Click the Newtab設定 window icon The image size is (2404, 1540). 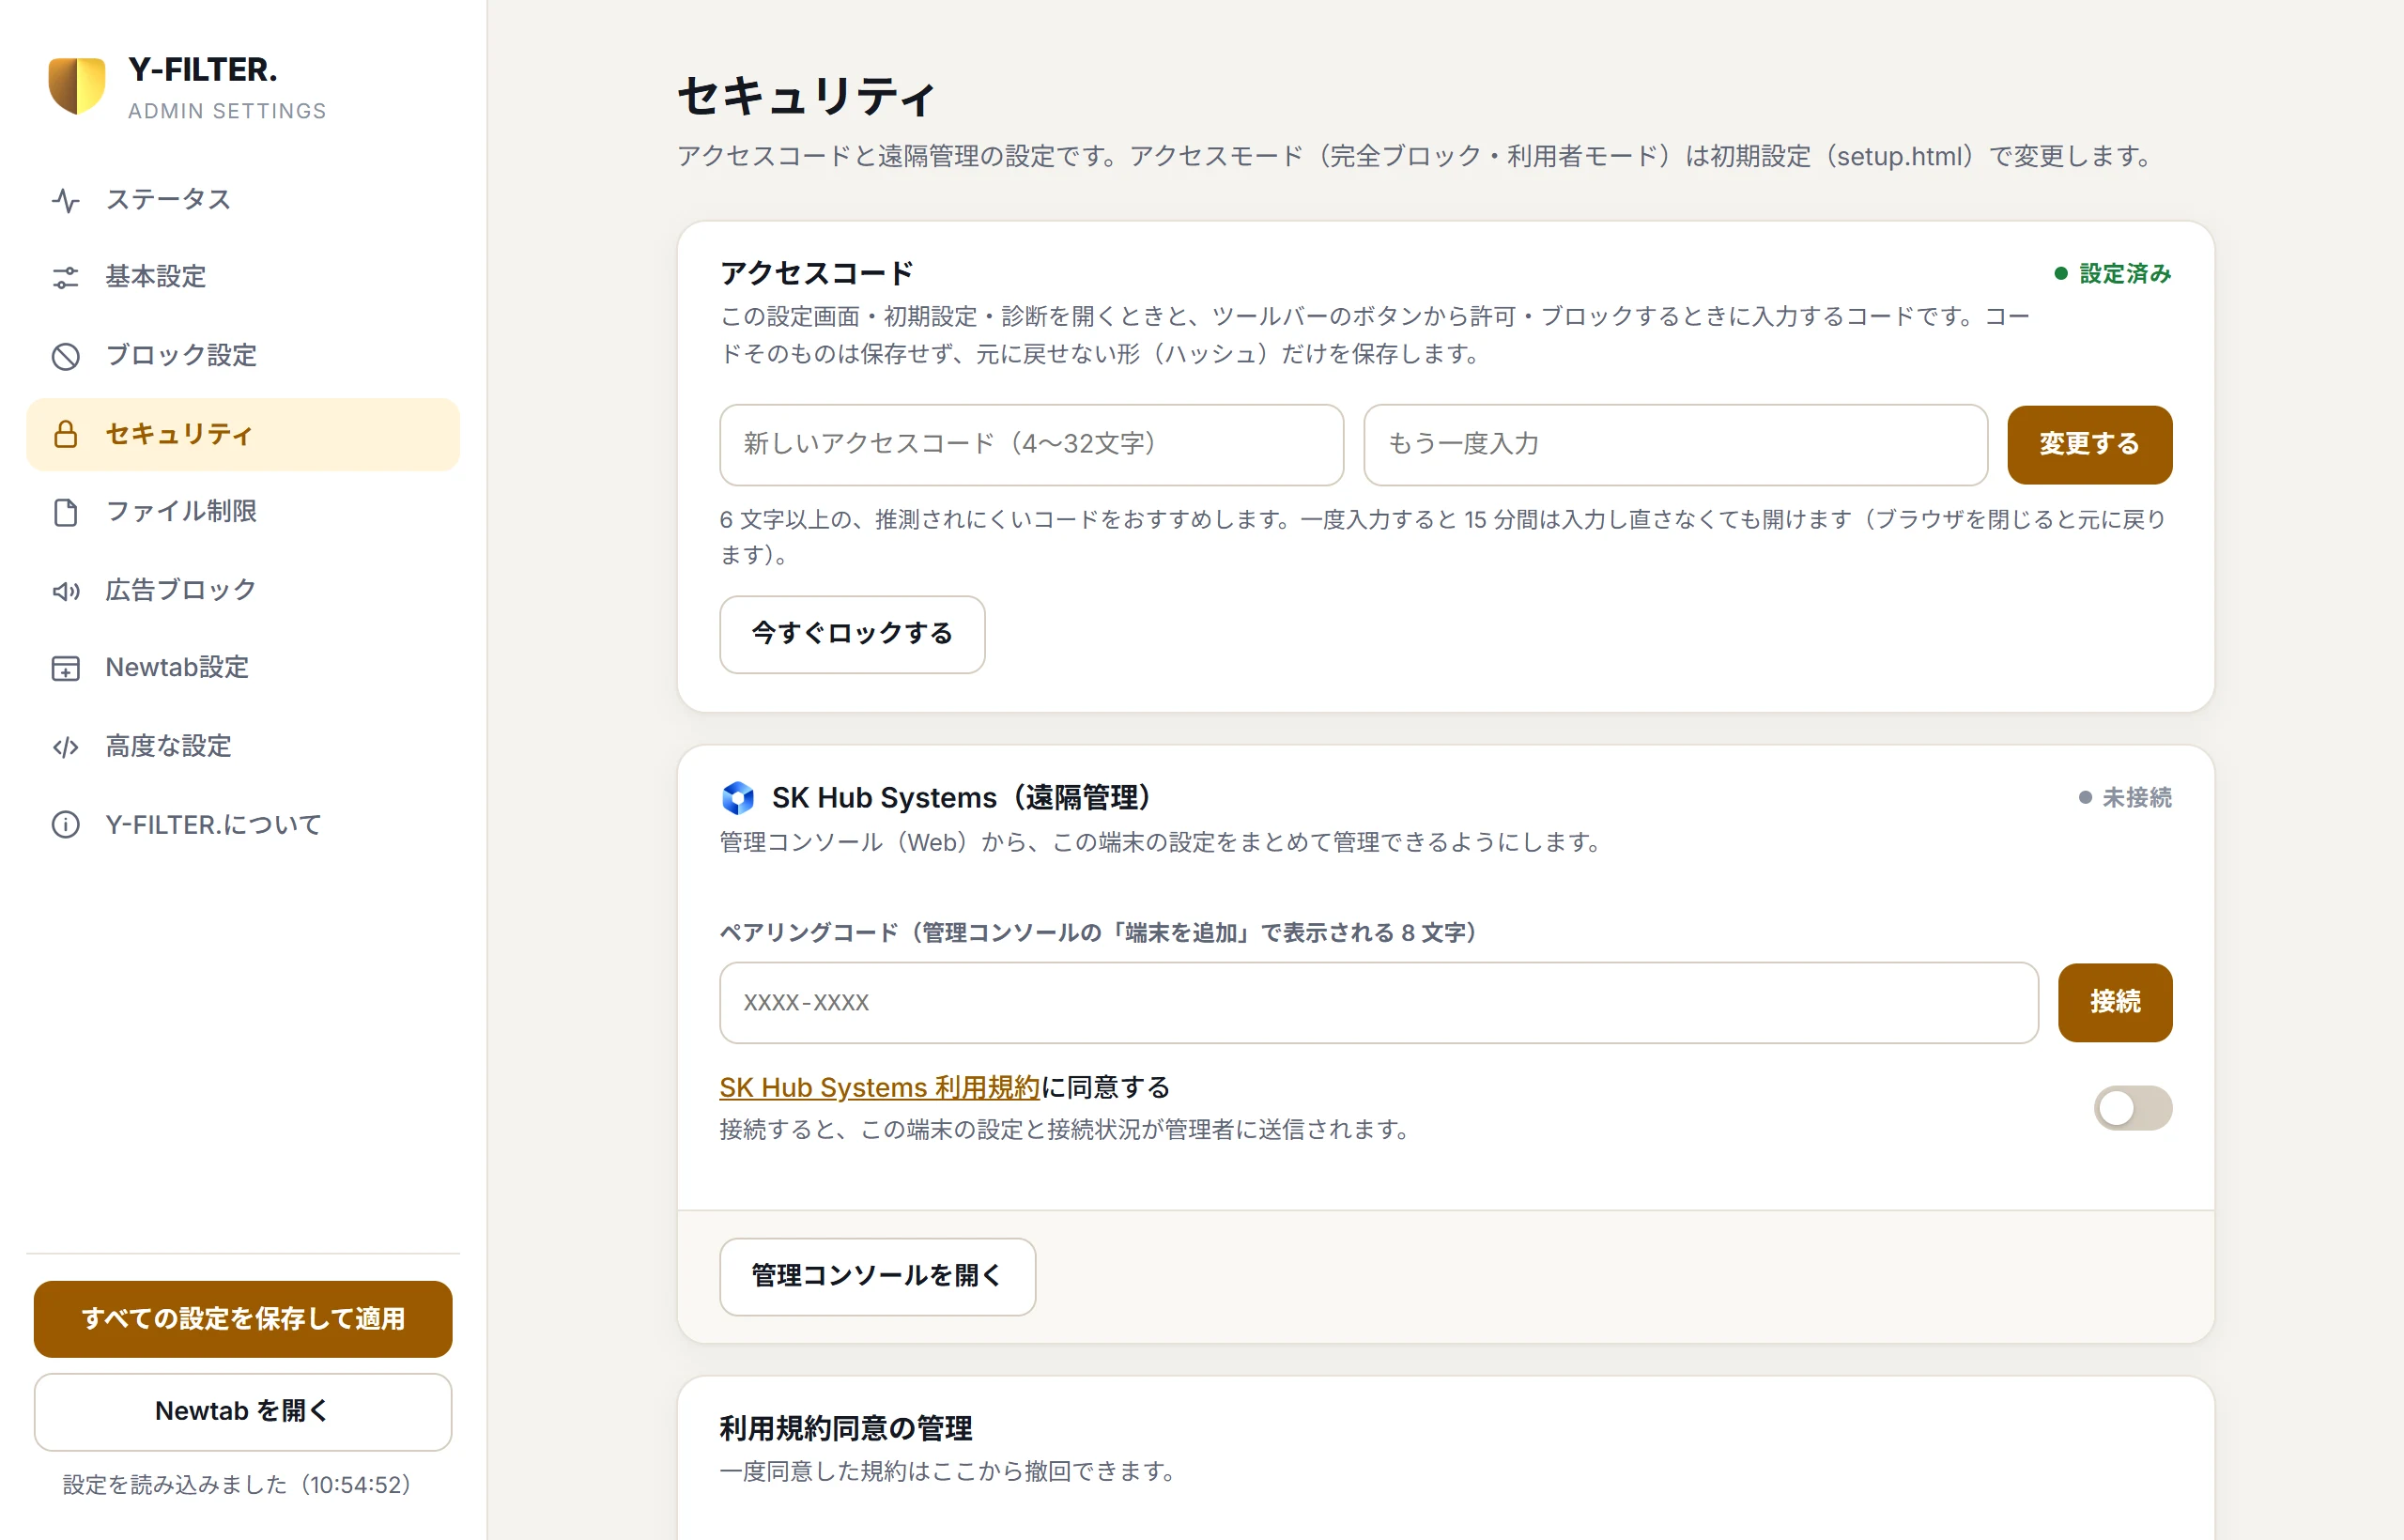[66, 668]
